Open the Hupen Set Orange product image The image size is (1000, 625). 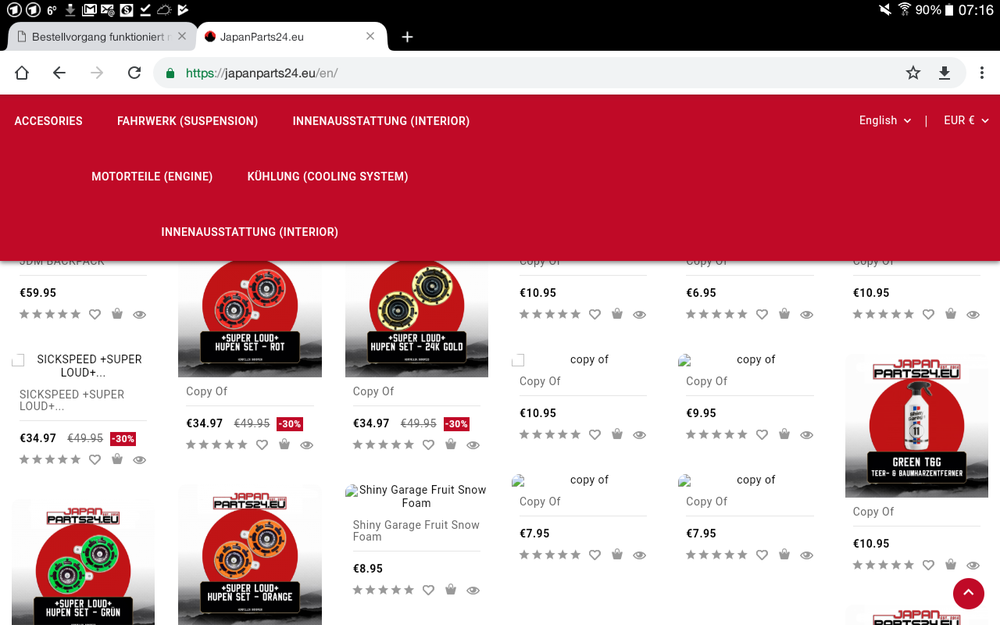pos(250,555)
